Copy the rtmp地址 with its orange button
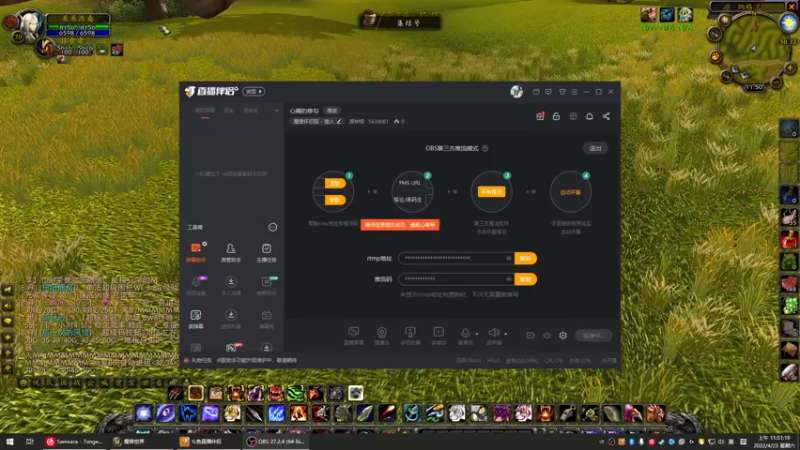This screenshot has width=800, height=450. coord(526,258)
